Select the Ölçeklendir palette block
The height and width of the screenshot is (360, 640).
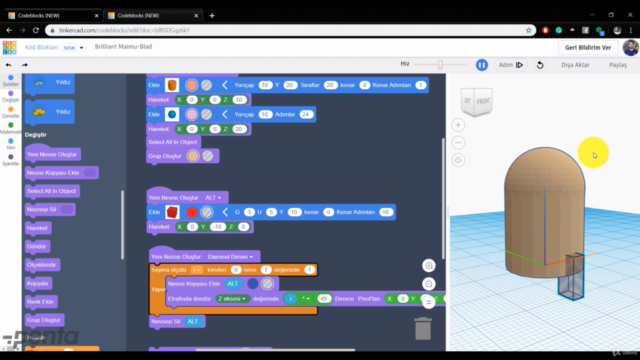[x=42, y=264]
